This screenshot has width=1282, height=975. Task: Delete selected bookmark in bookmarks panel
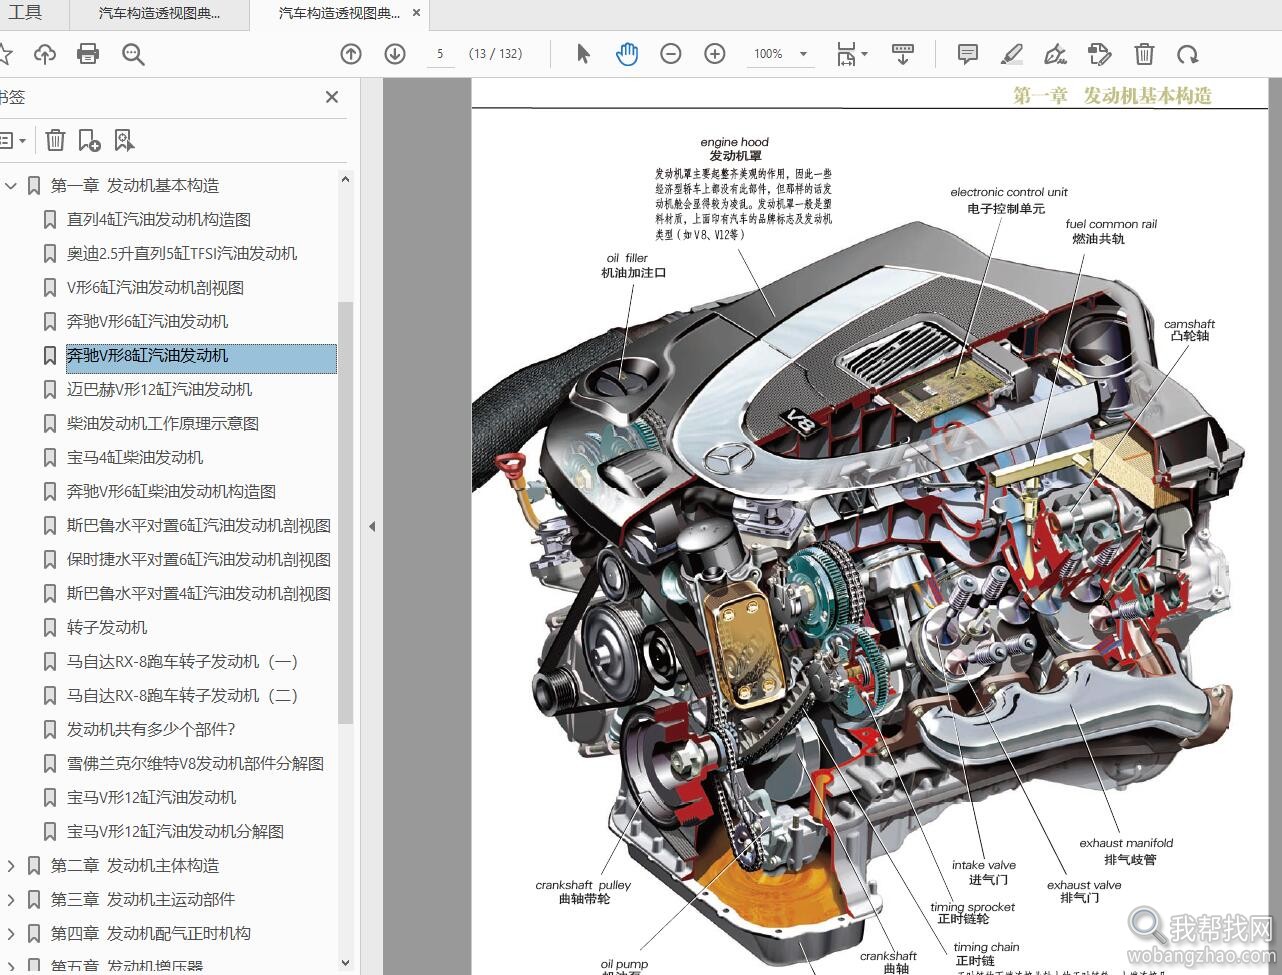coord(56,140)
